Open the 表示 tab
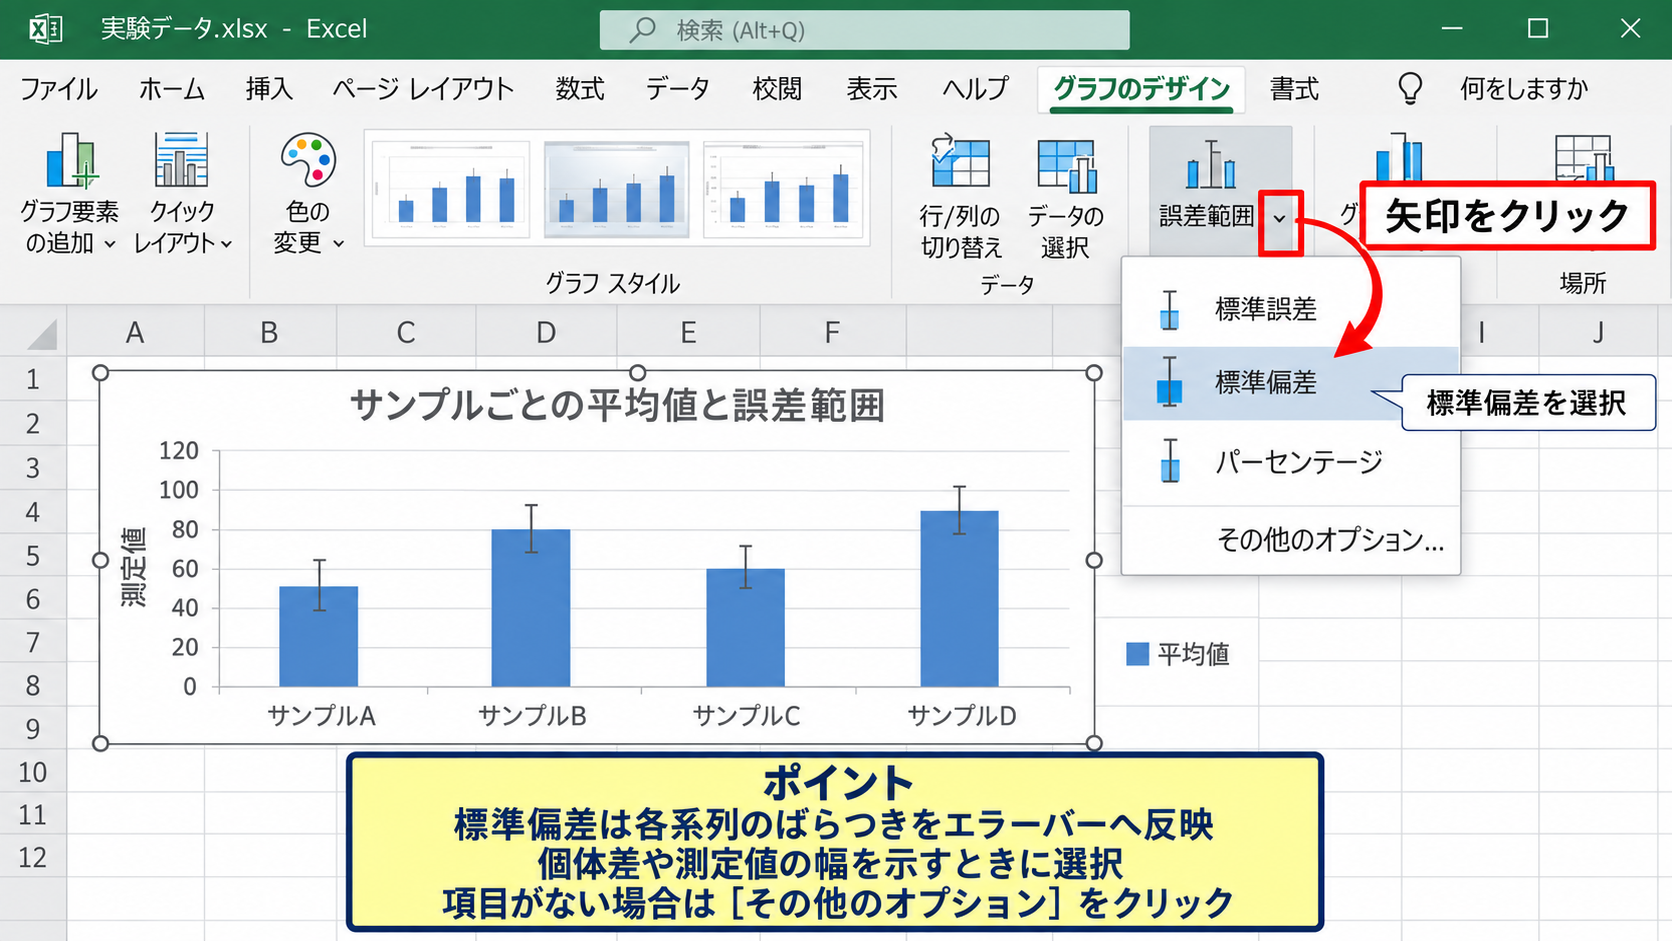Screen dimensions: 1672x941 coord(872,89)
